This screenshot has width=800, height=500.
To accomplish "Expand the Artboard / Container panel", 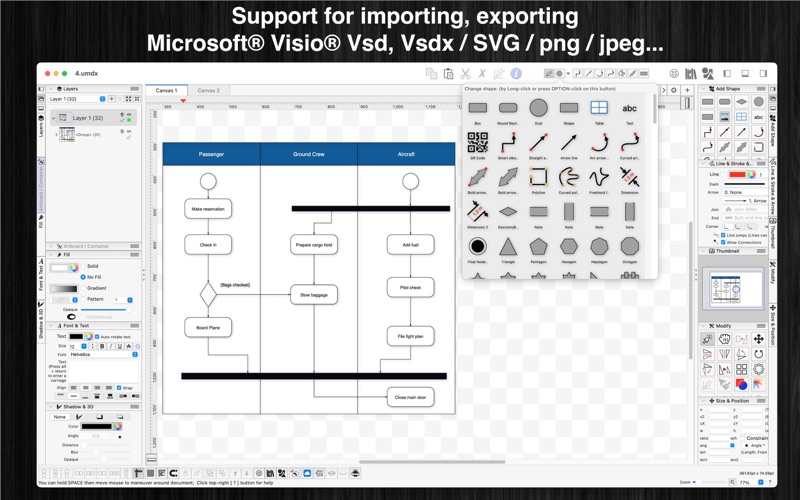I will click(x=51, y=246).
